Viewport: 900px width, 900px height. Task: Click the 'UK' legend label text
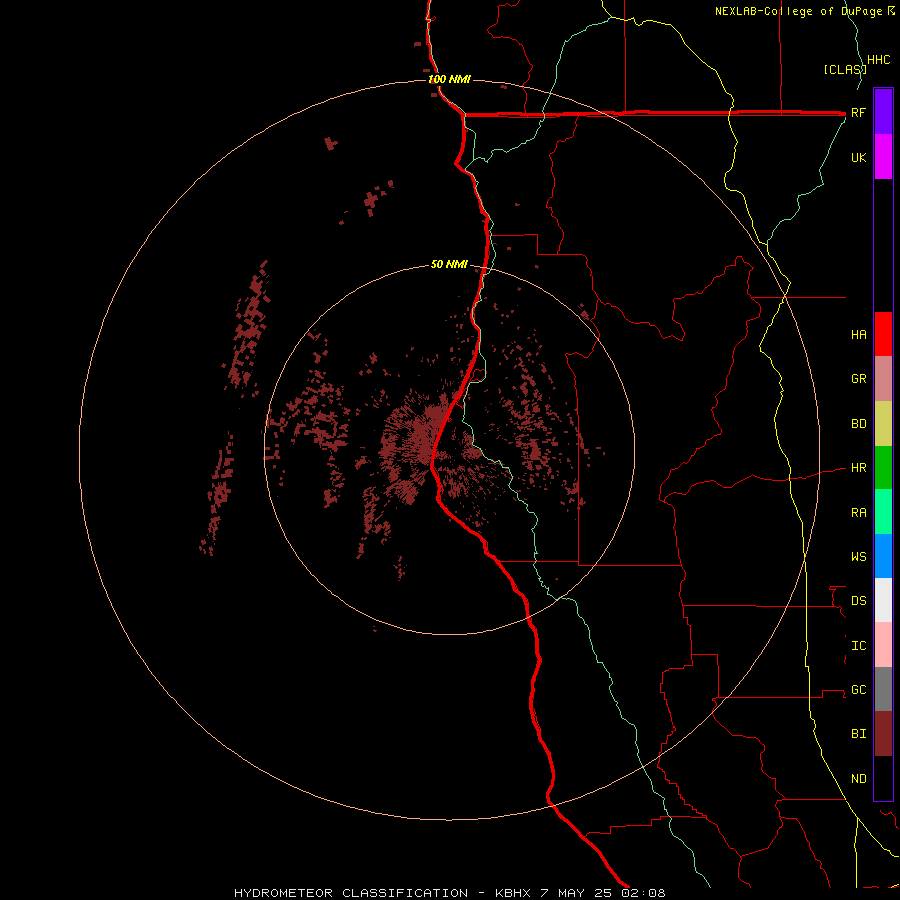click(858, 158)
